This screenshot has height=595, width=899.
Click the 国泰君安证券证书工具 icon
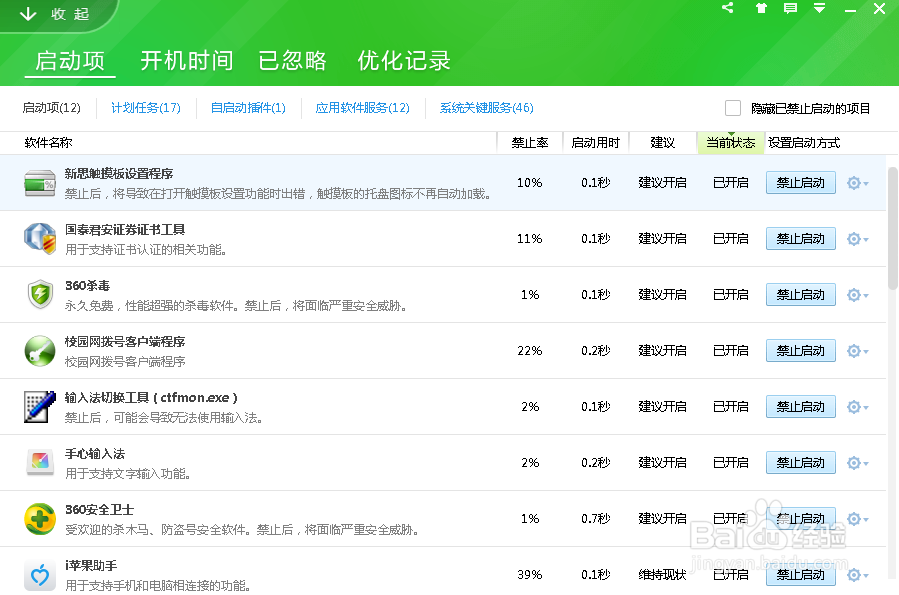coord(40,239)
